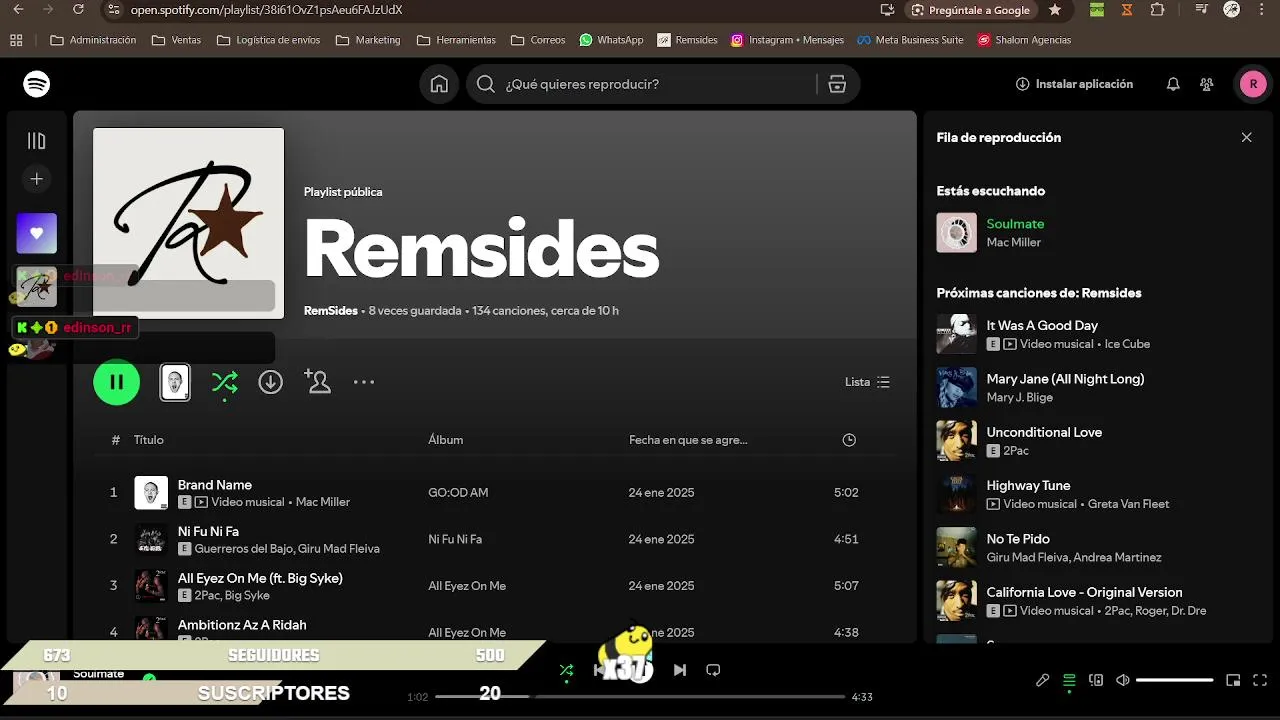Select Mary Jane (All Night Long) in the queue
This screenshot has height=720, width=1280.
pyautogui.click(x=1065, y=379)
